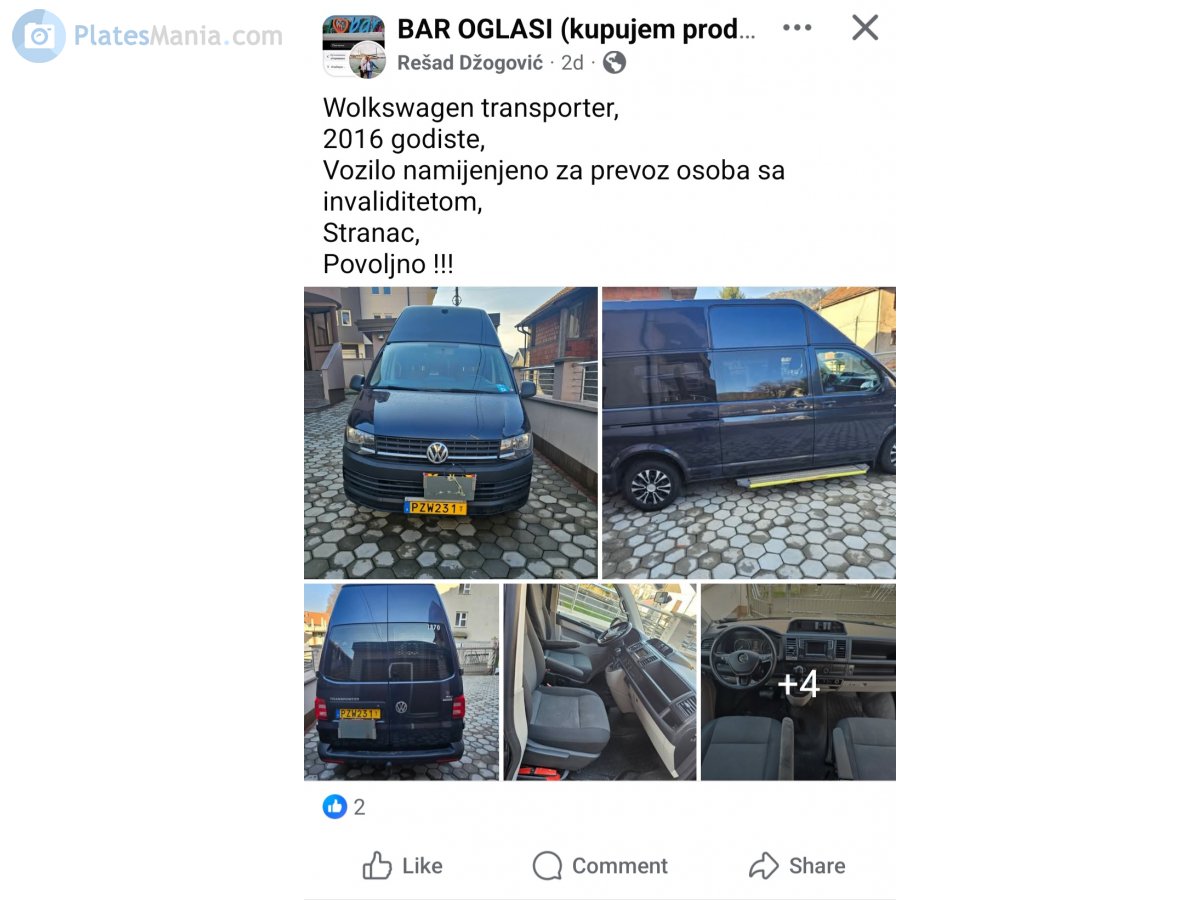Open the driver seat interior photo
The width and height of the screenshot is (1200, 900).
point(600,682)
